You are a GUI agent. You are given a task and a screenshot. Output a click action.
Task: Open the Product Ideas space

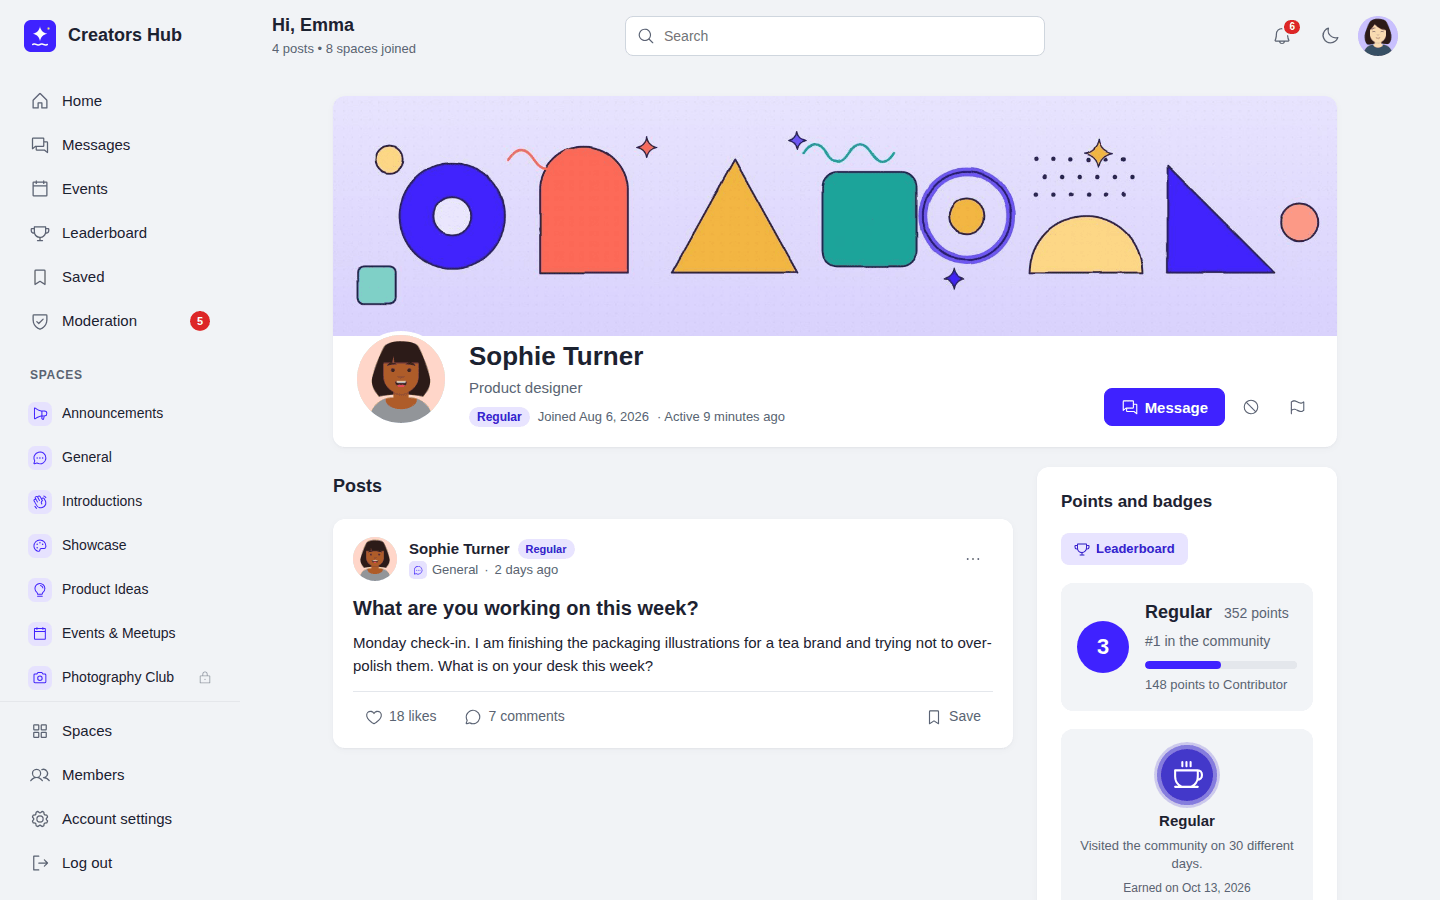click(x=120, y=589)
